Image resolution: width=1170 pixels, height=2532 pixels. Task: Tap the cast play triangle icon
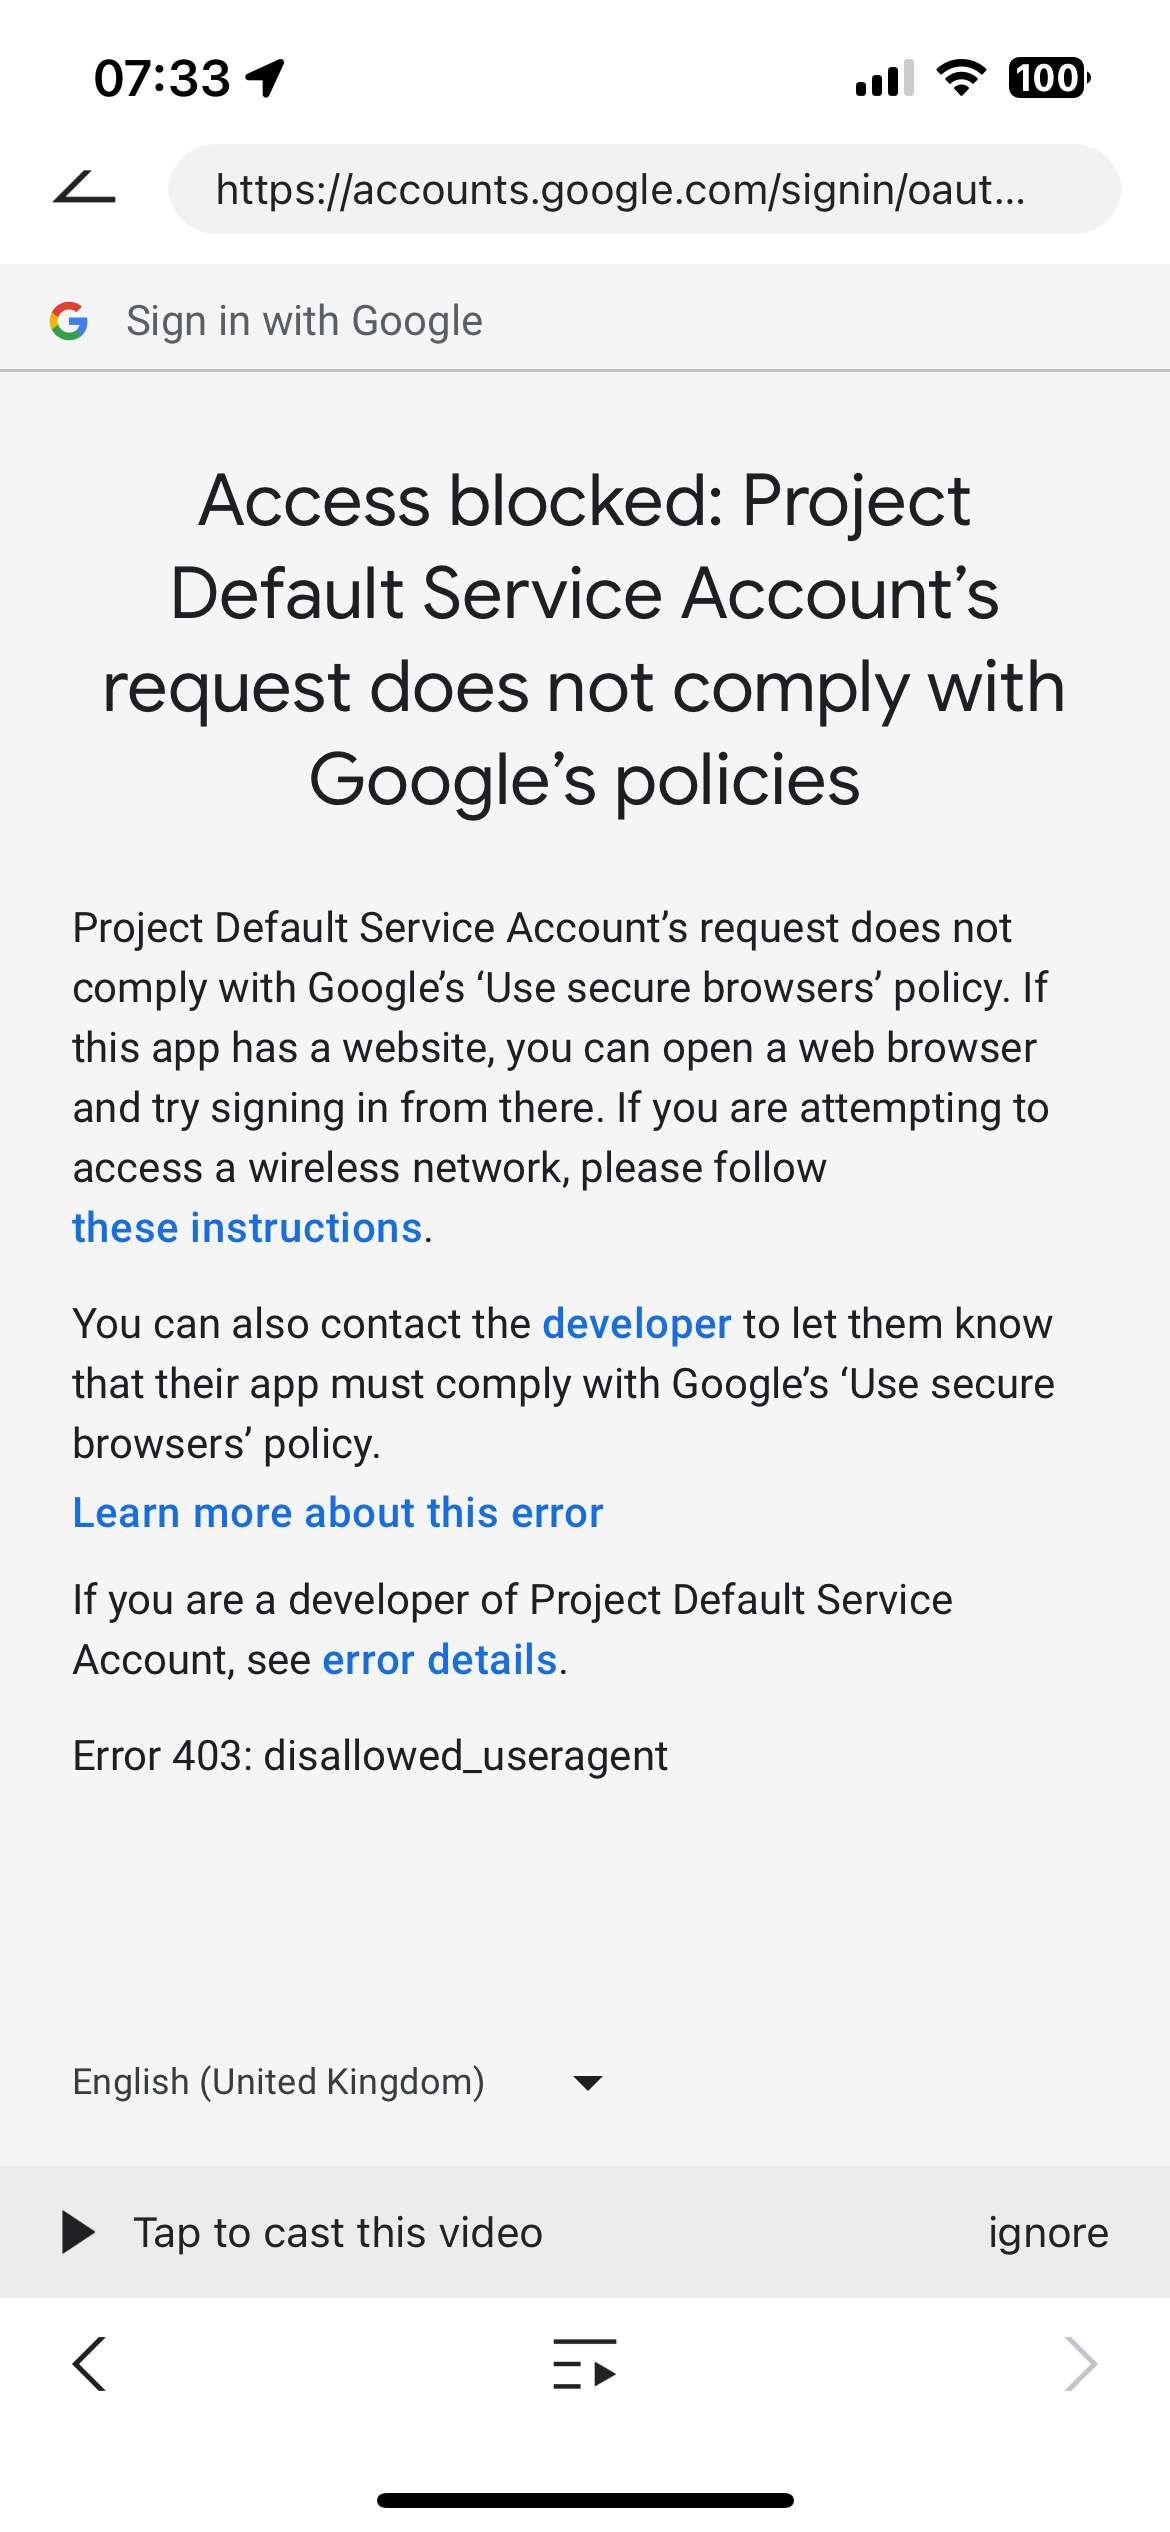[78, 2232]
